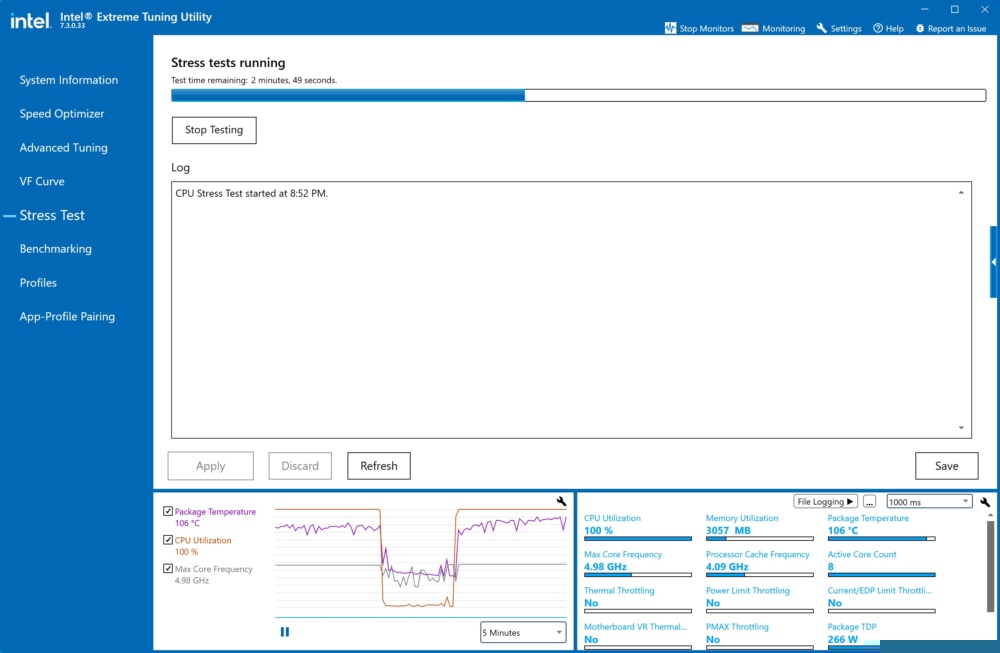Click the Stop Monitors waveform icon
The image size is (1000, 653).
(x=670, y=28)
